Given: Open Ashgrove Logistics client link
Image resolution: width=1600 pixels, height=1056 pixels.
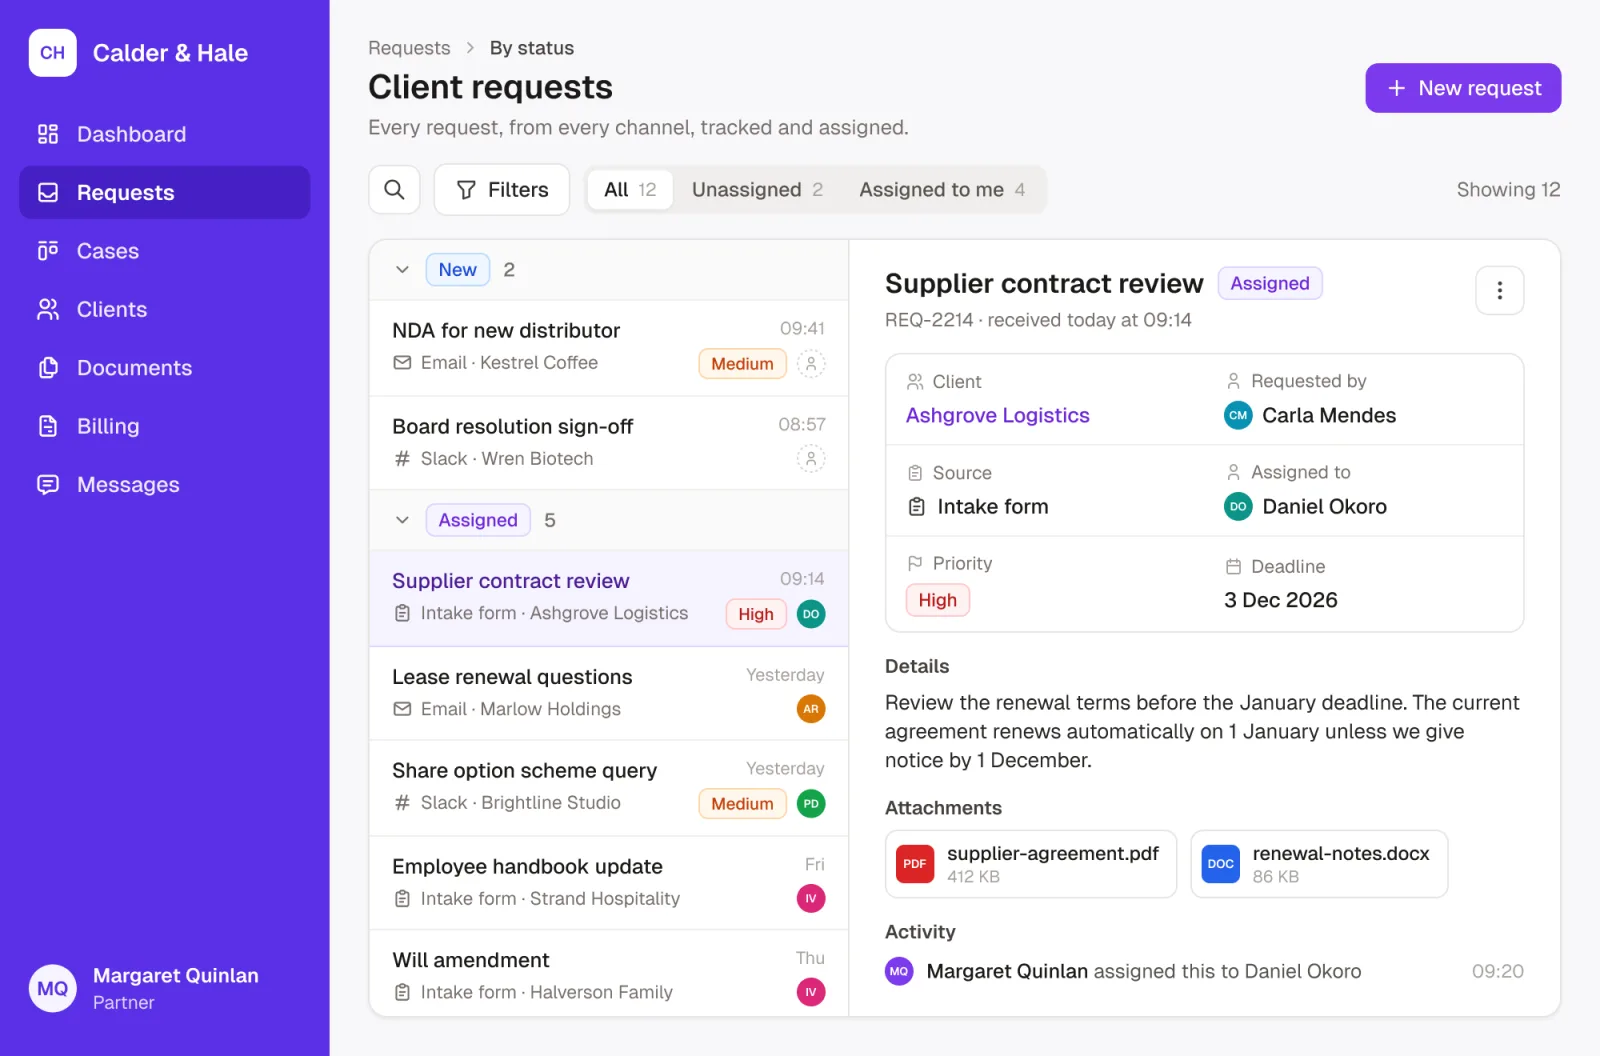Looking at the screenshot, I should 997,415.
